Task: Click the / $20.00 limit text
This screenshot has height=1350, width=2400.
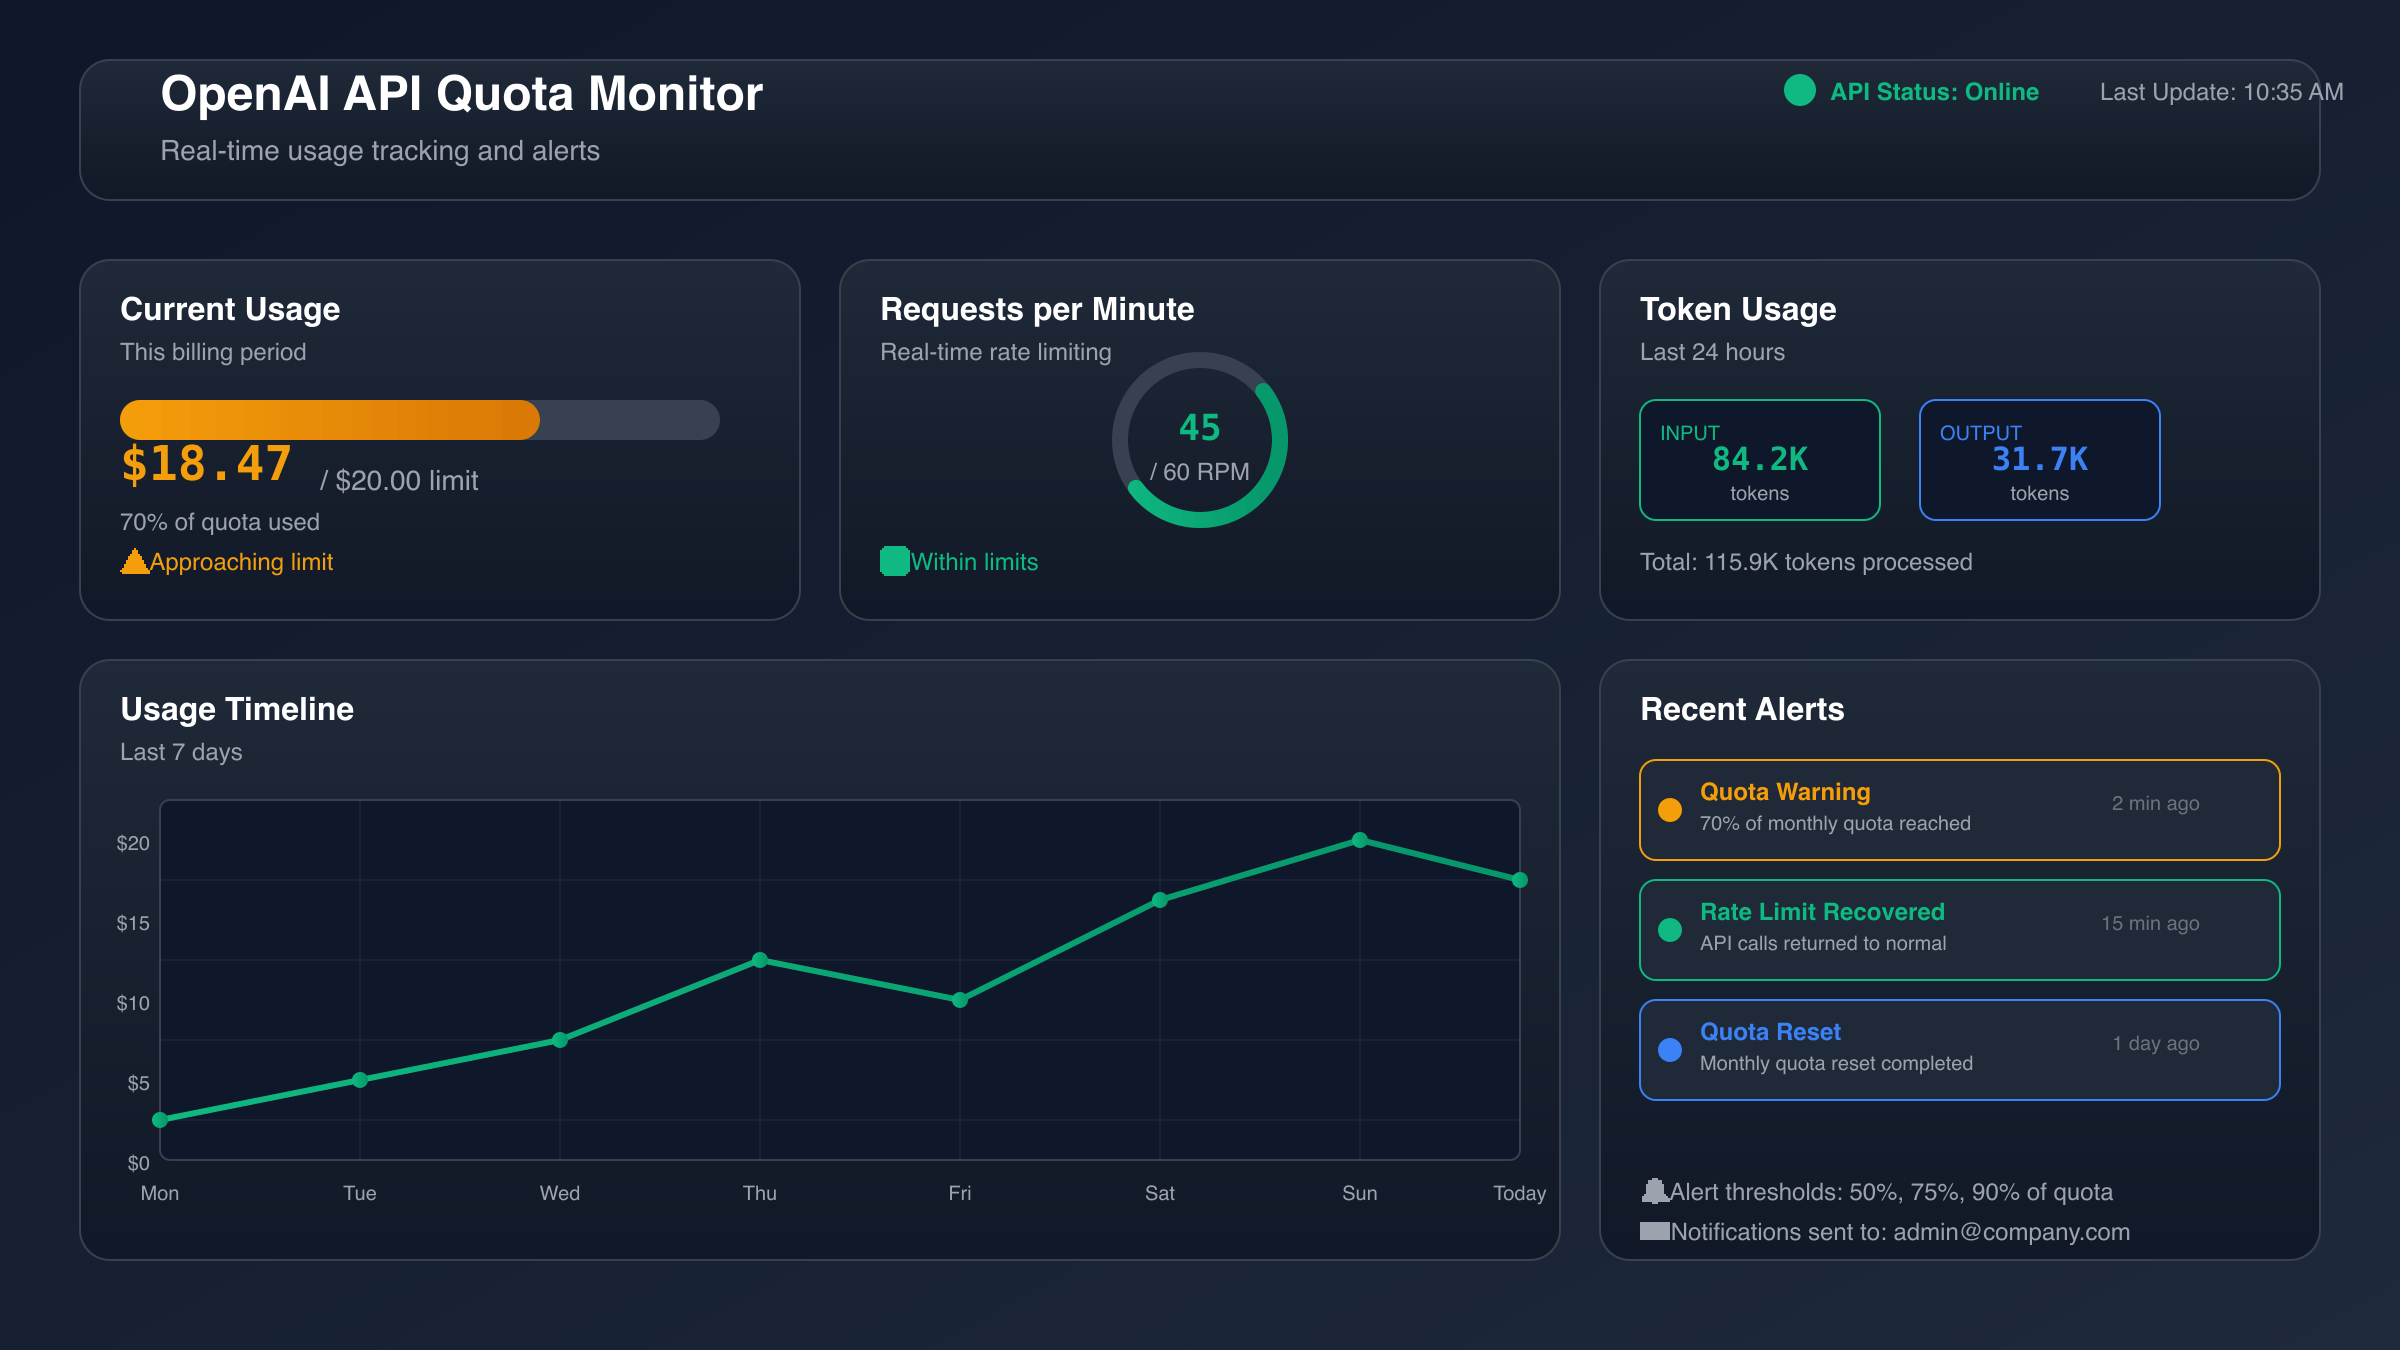Action: (x=399, y=481)
